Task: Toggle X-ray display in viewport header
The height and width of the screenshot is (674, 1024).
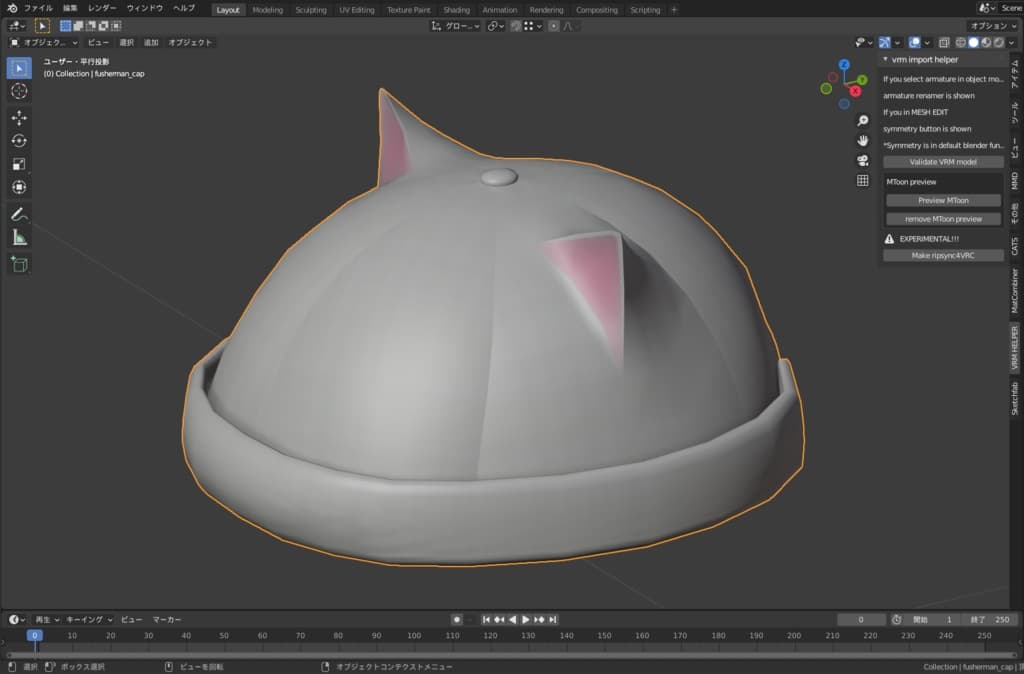Action: coord(944,43)
